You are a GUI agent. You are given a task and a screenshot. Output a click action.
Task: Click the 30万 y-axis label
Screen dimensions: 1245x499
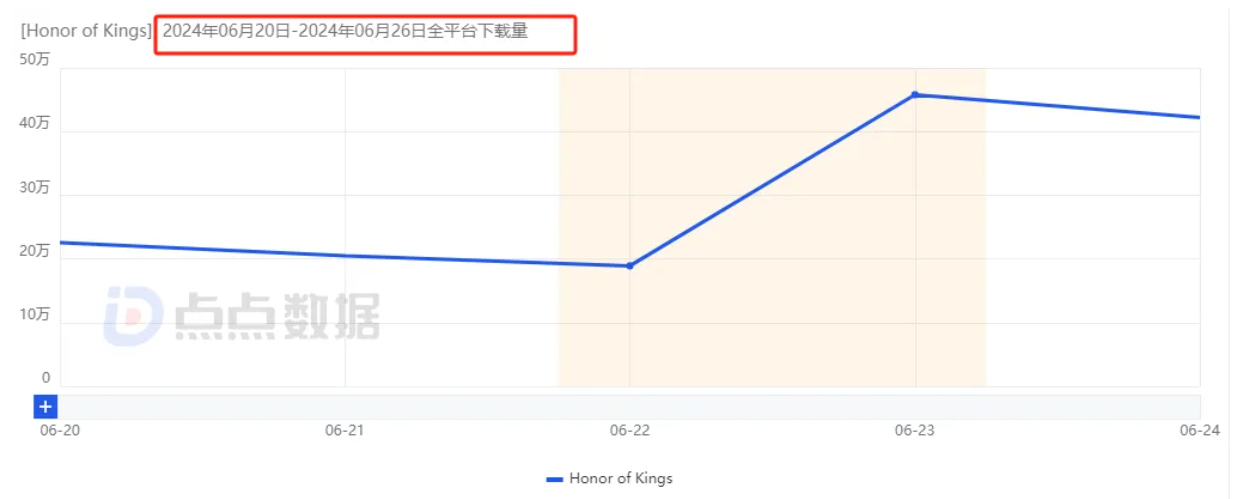coord(35,187)
